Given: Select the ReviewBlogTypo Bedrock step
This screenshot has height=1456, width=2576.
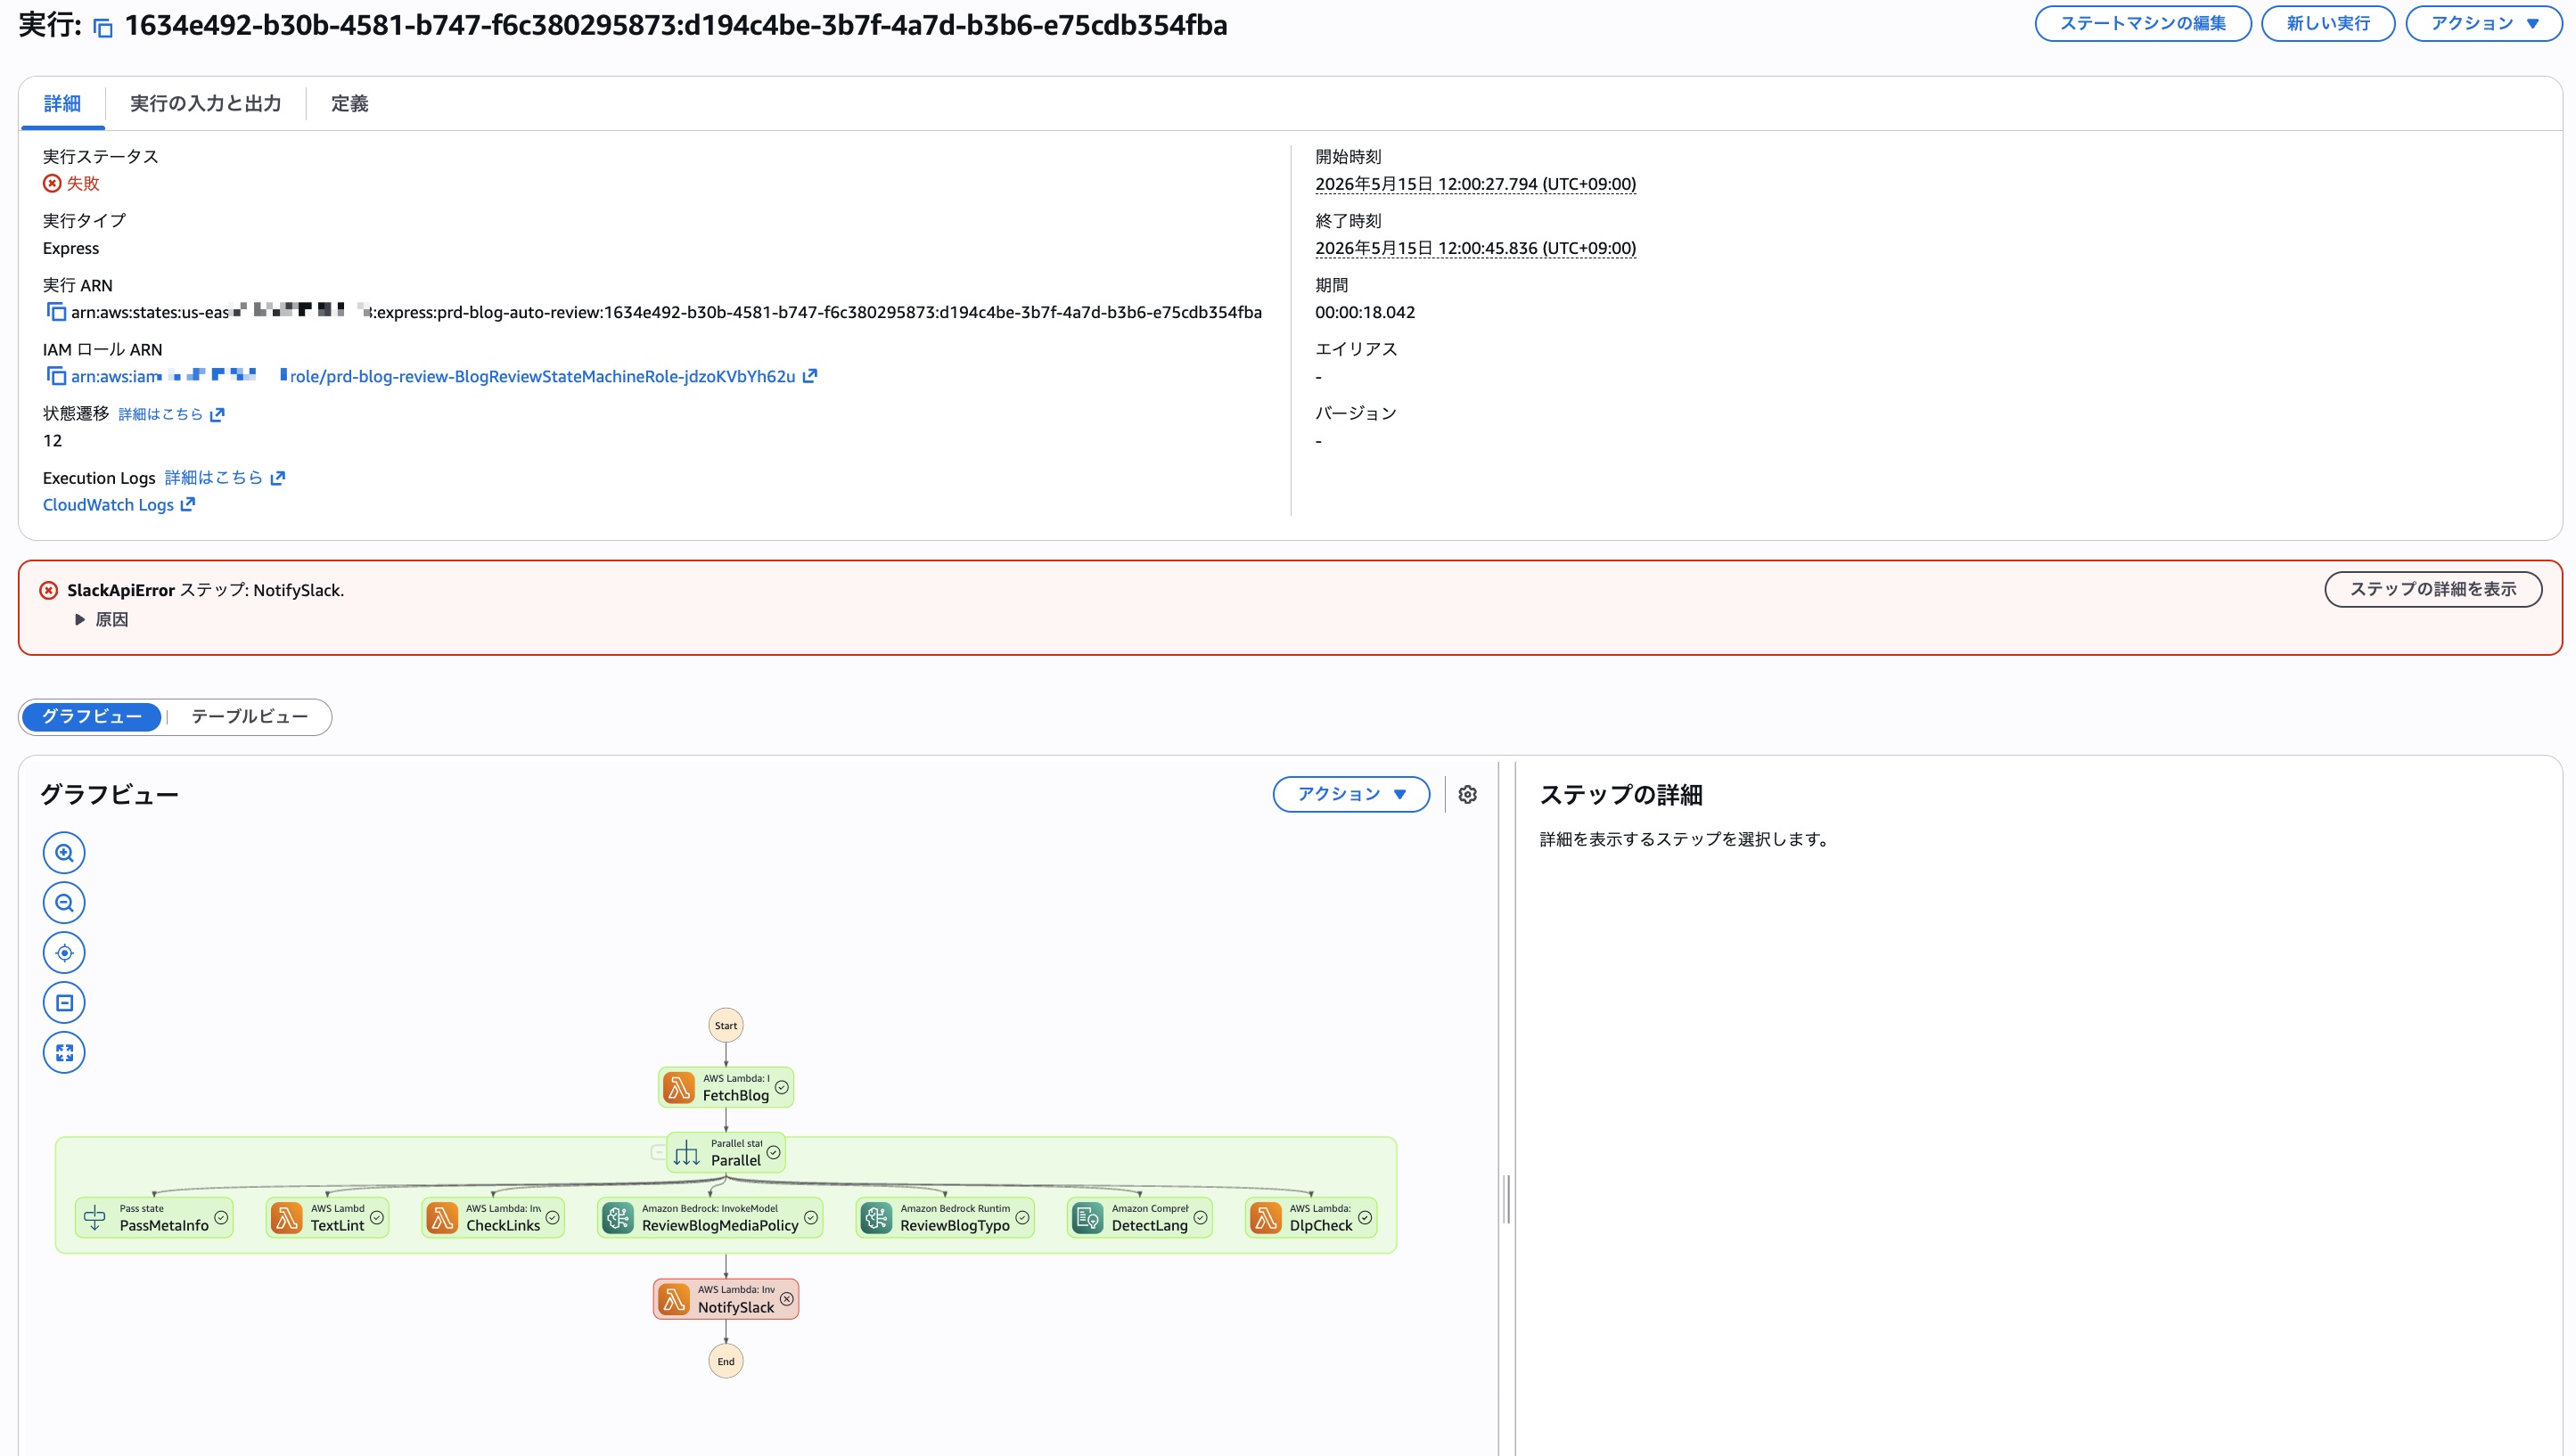Looking at the screenshot, I should pyautogui.click(x=945, y=1217).
